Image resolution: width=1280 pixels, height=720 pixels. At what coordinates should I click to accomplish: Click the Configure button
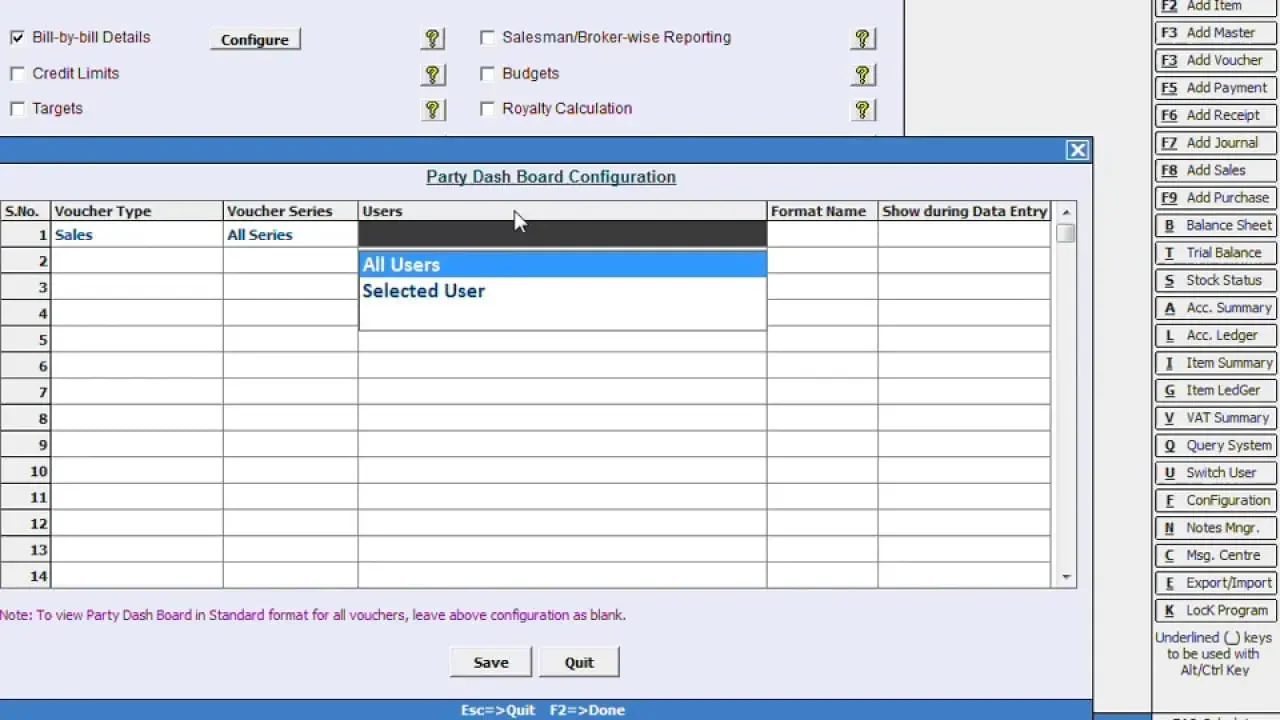point(255,40)
